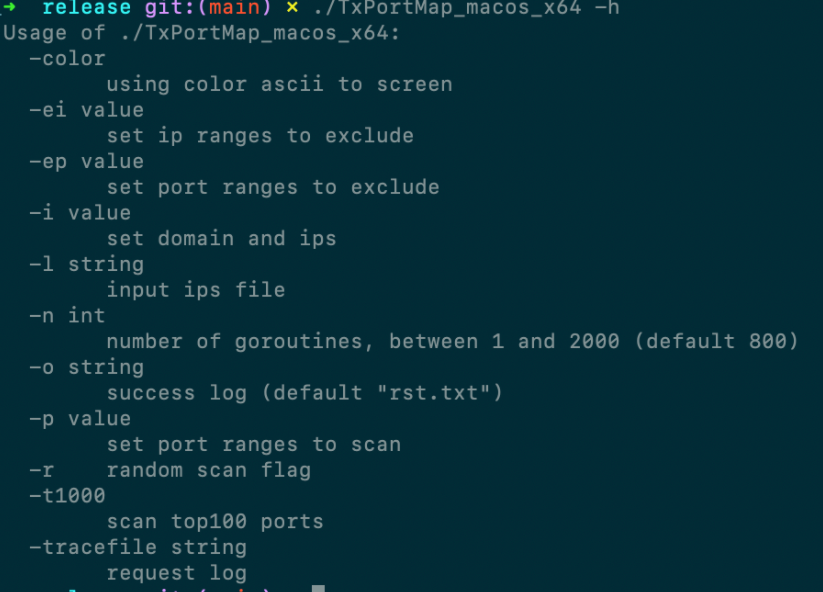Screen dimensions: 823x592
Task: Click the -p value flag
Action: click(x=80, y=418)
